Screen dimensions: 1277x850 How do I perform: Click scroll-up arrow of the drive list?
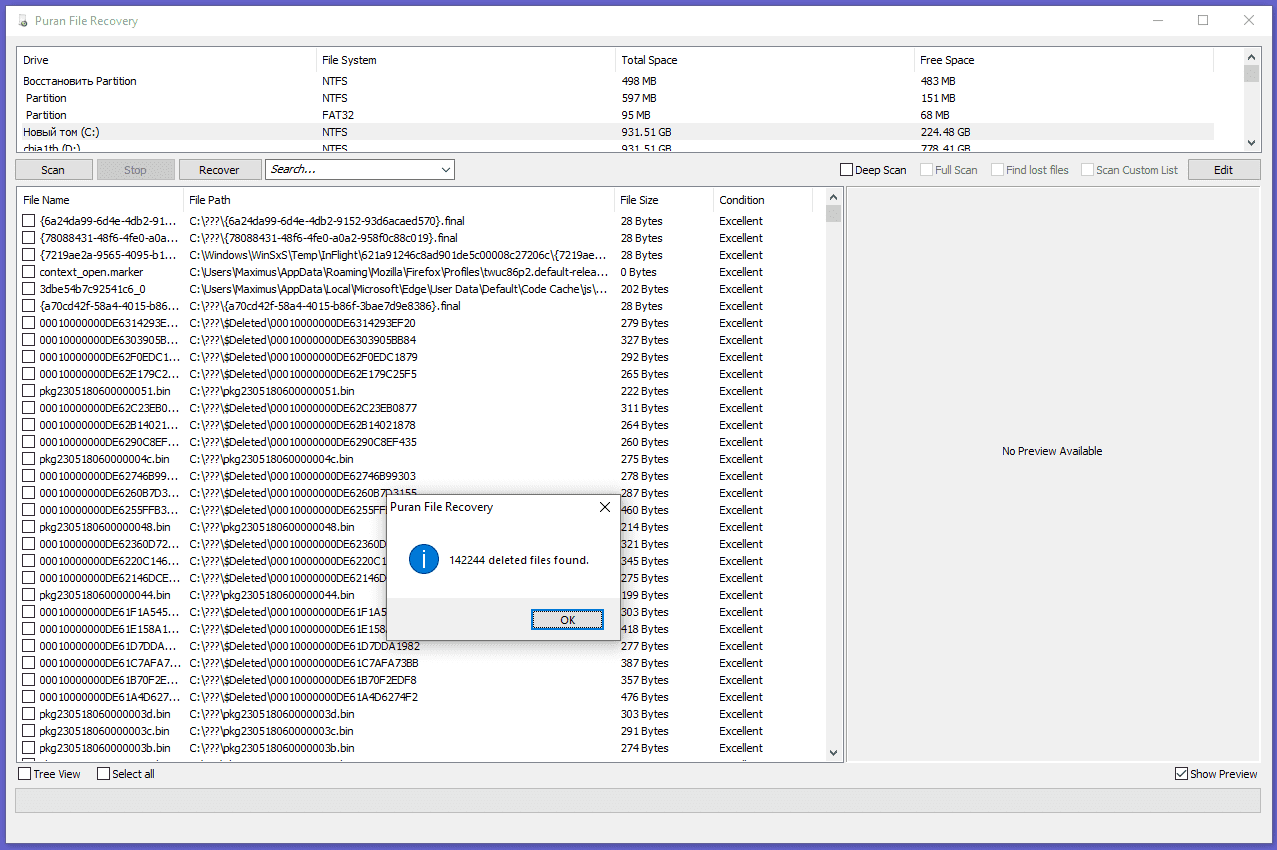click(1251, 58)
